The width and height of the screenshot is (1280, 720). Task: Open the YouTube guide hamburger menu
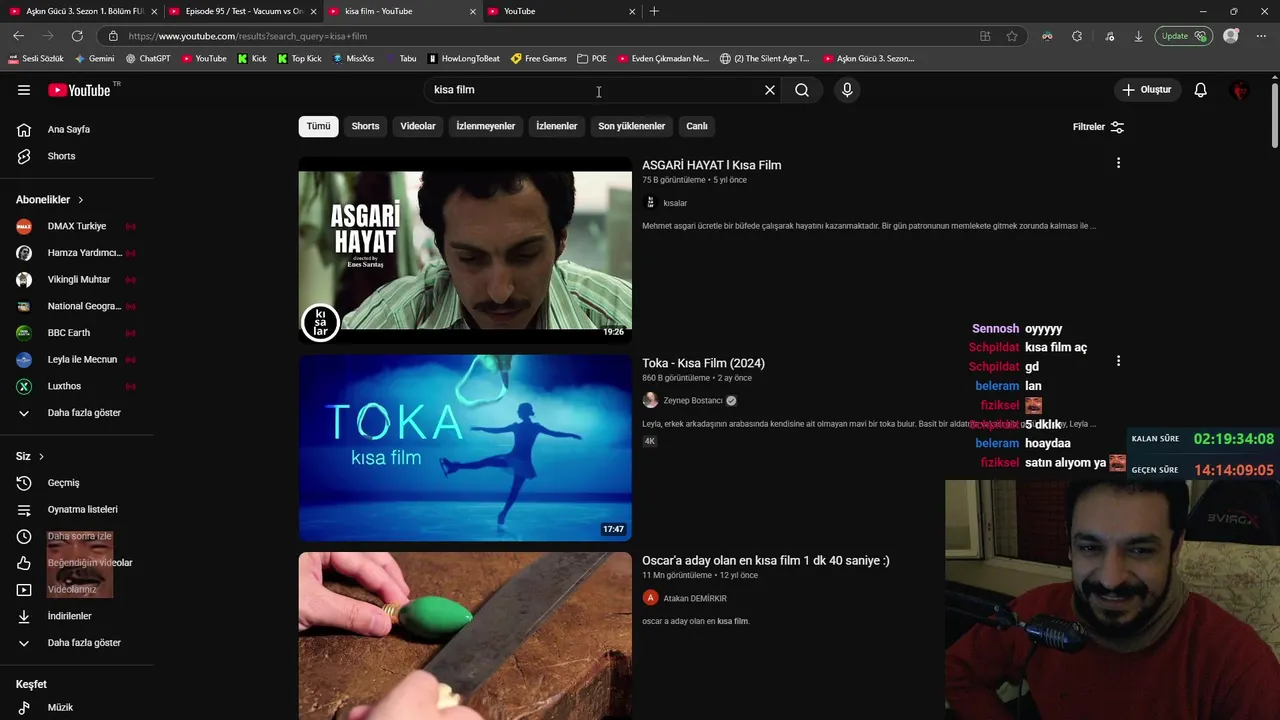click(x=24, y=90)
